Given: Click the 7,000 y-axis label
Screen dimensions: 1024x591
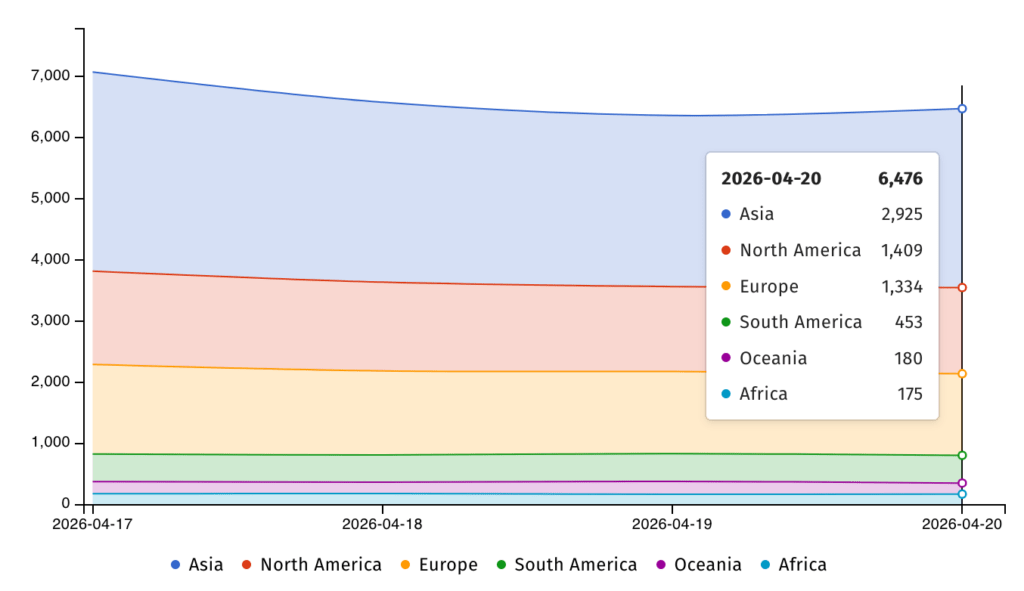Looking at the screenshot, I should coord(50,76).
